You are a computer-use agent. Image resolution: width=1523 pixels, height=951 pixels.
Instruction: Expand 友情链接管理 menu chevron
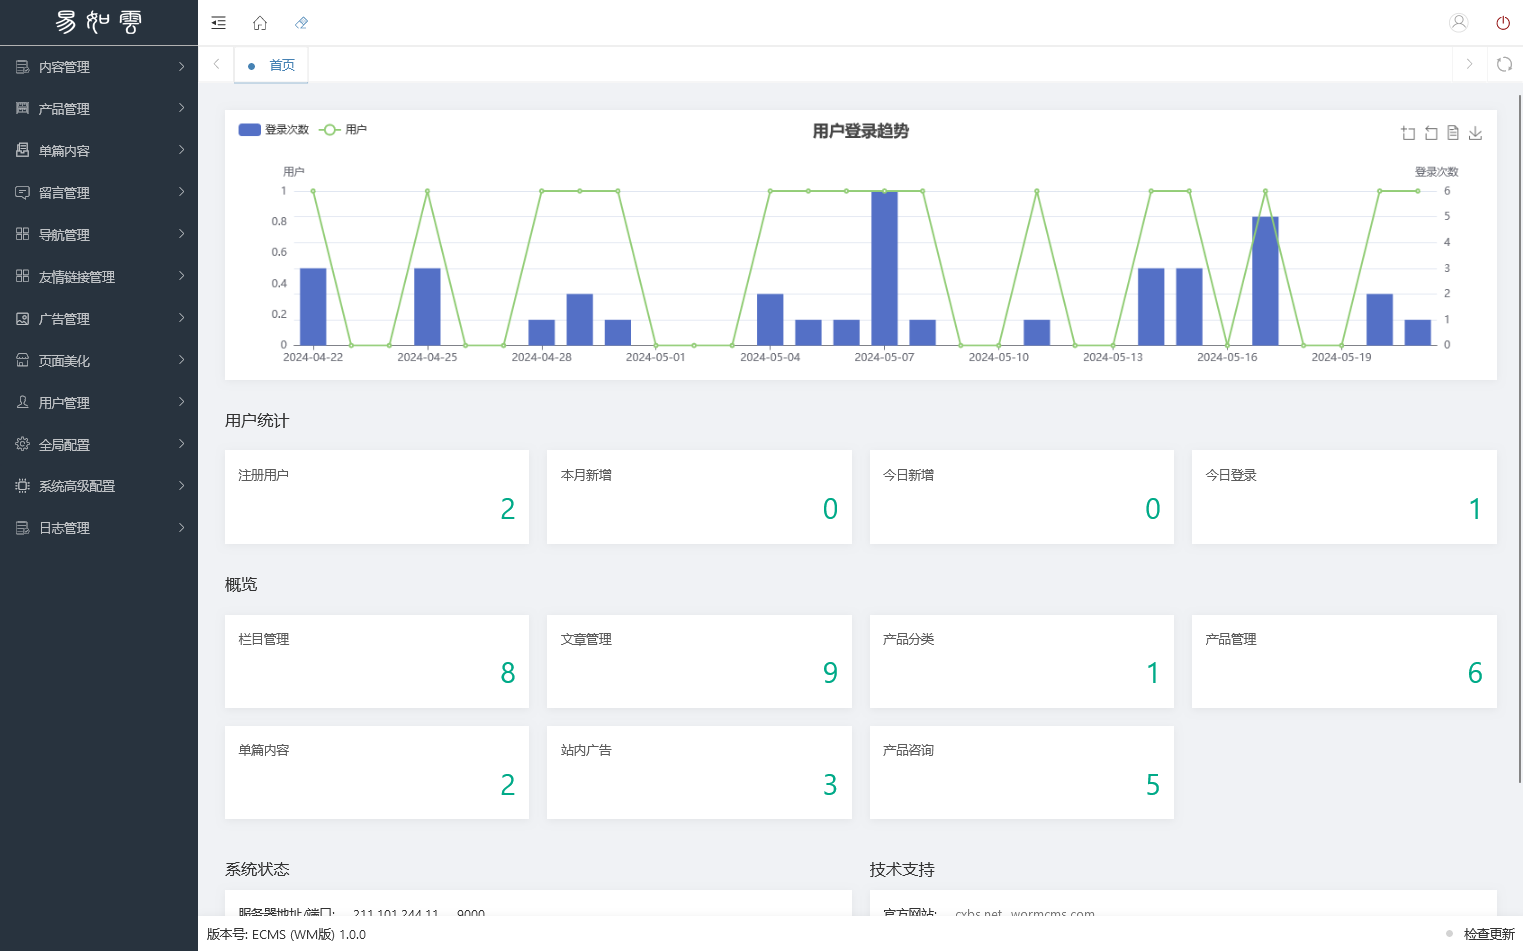pyautogui.click(x=181, y=275)
